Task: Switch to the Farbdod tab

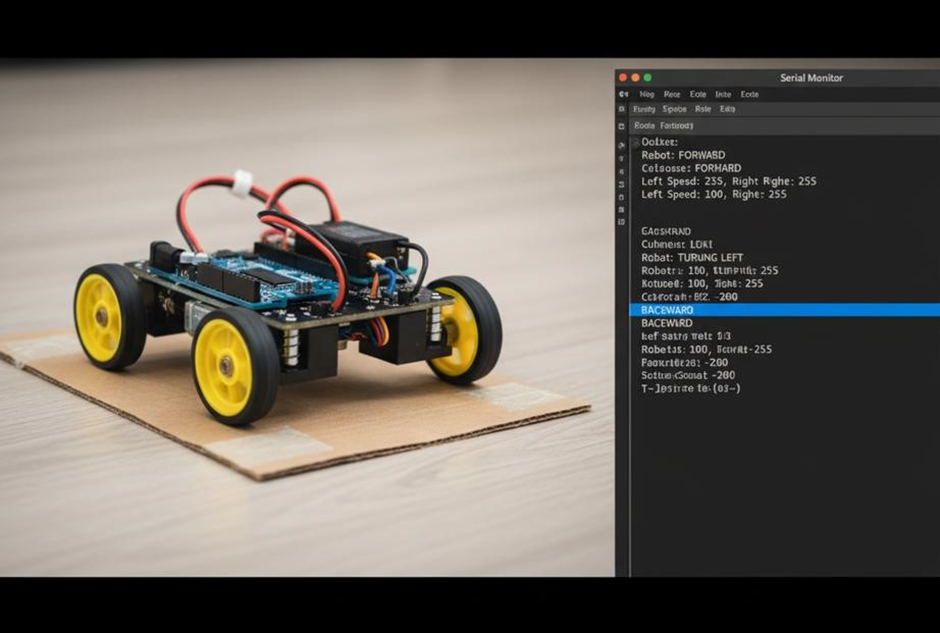Action: [x=676, y=126]
